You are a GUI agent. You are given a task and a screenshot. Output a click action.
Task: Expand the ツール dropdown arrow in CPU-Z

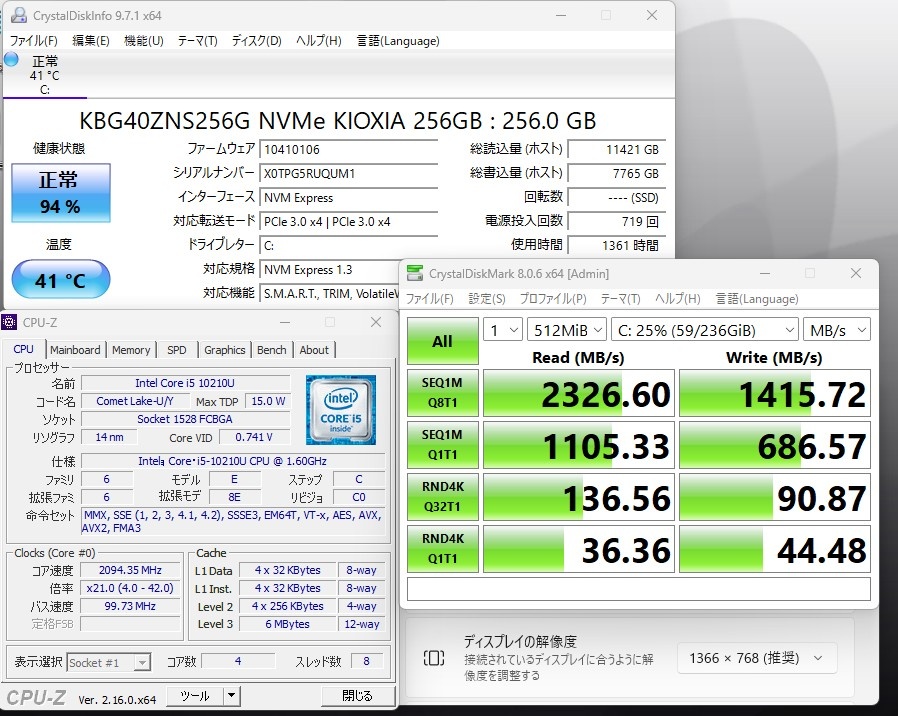pyautogui.click(x=230, y=695)
